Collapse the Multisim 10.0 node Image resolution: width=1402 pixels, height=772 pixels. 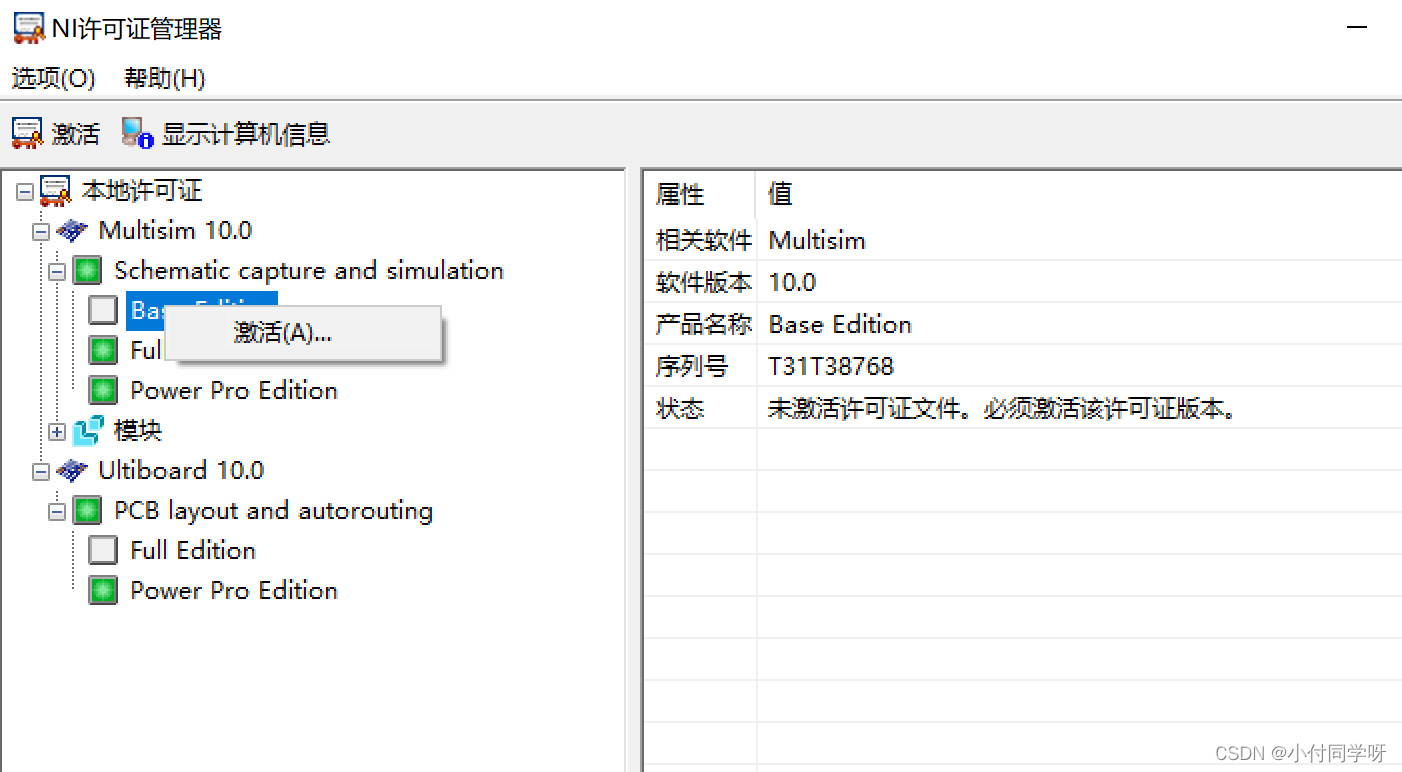(41, 231)
